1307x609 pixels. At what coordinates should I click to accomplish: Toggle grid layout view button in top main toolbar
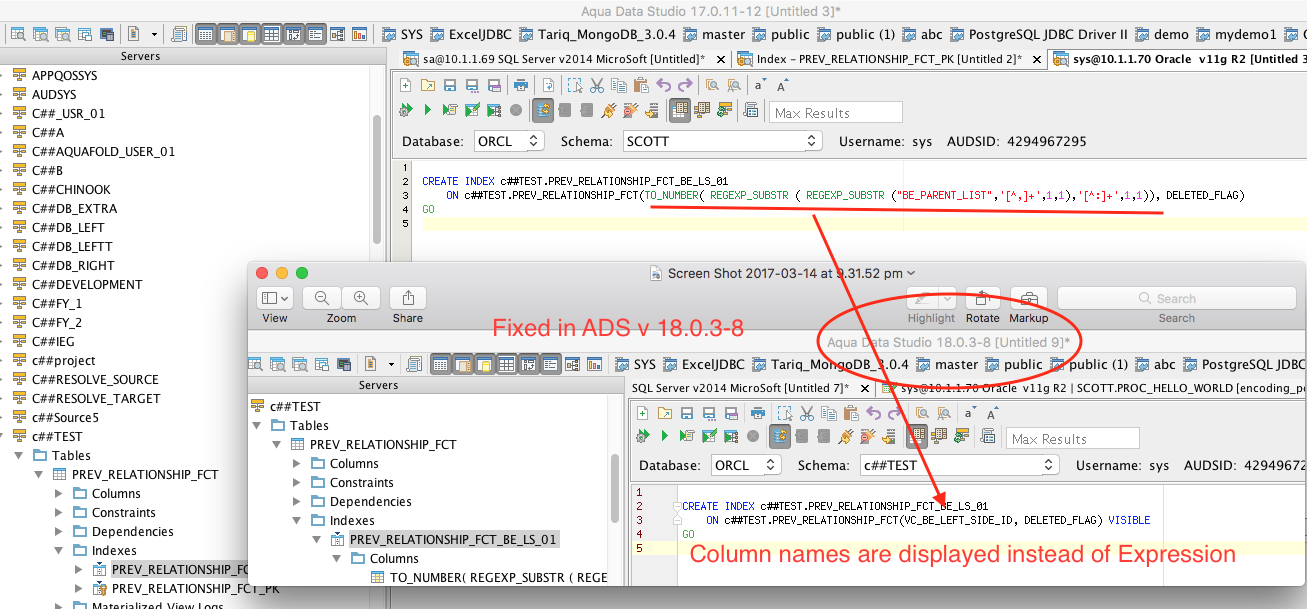pyautogui.click(x=271, y=33)
